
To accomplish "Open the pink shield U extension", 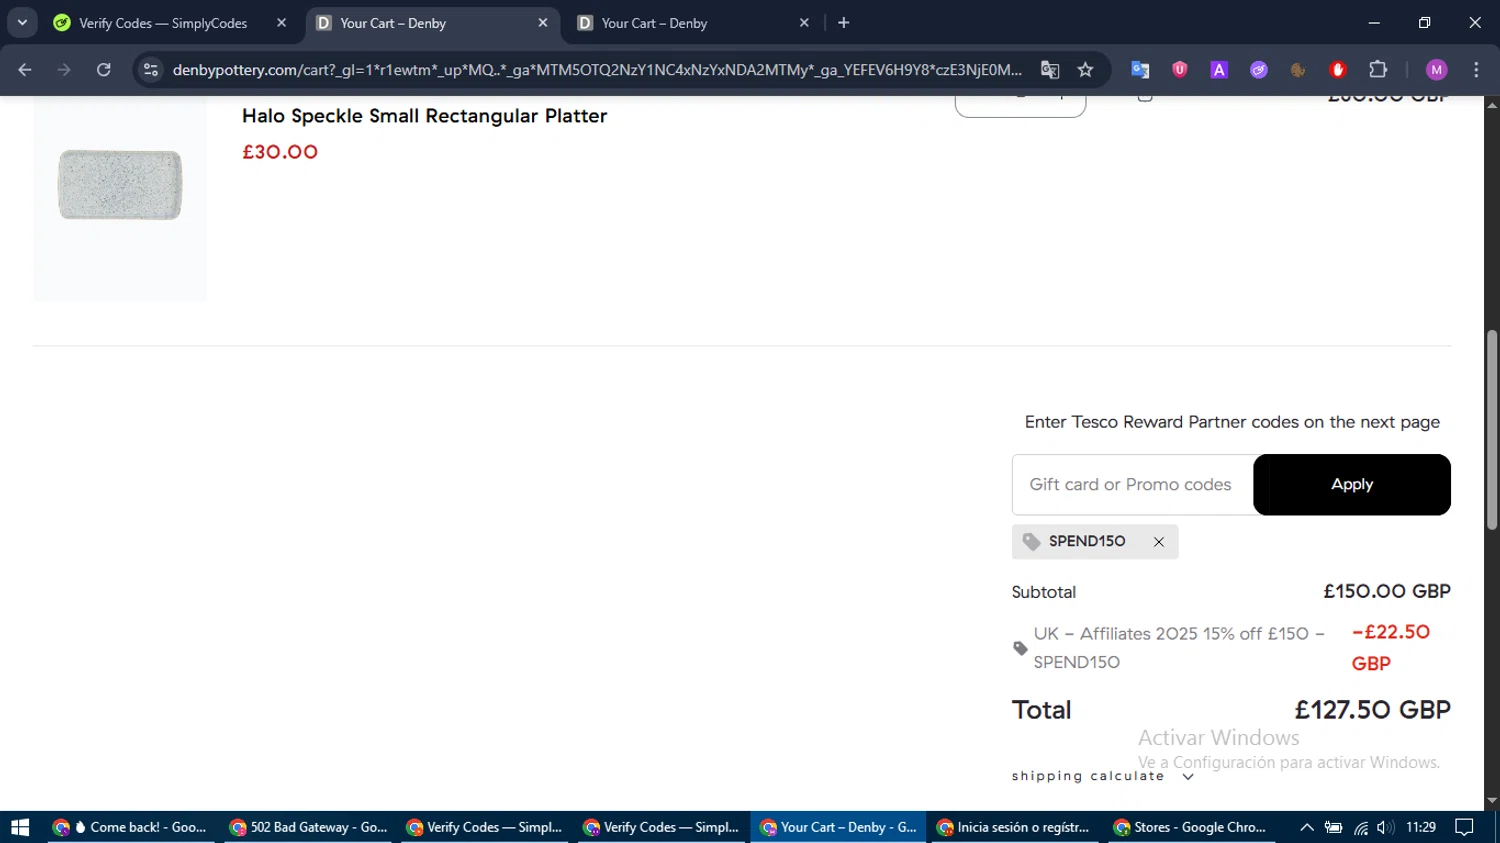I will (1180, 70).
